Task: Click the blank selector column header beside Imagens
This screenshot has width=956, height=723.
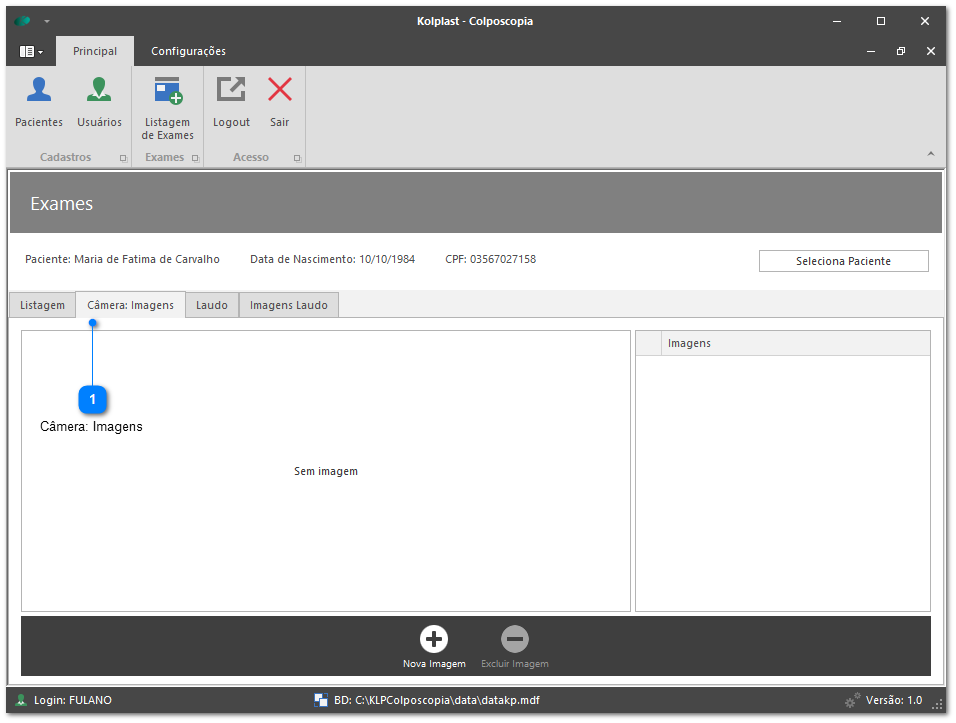Action: pyautogui.click(x=649, y=343)
